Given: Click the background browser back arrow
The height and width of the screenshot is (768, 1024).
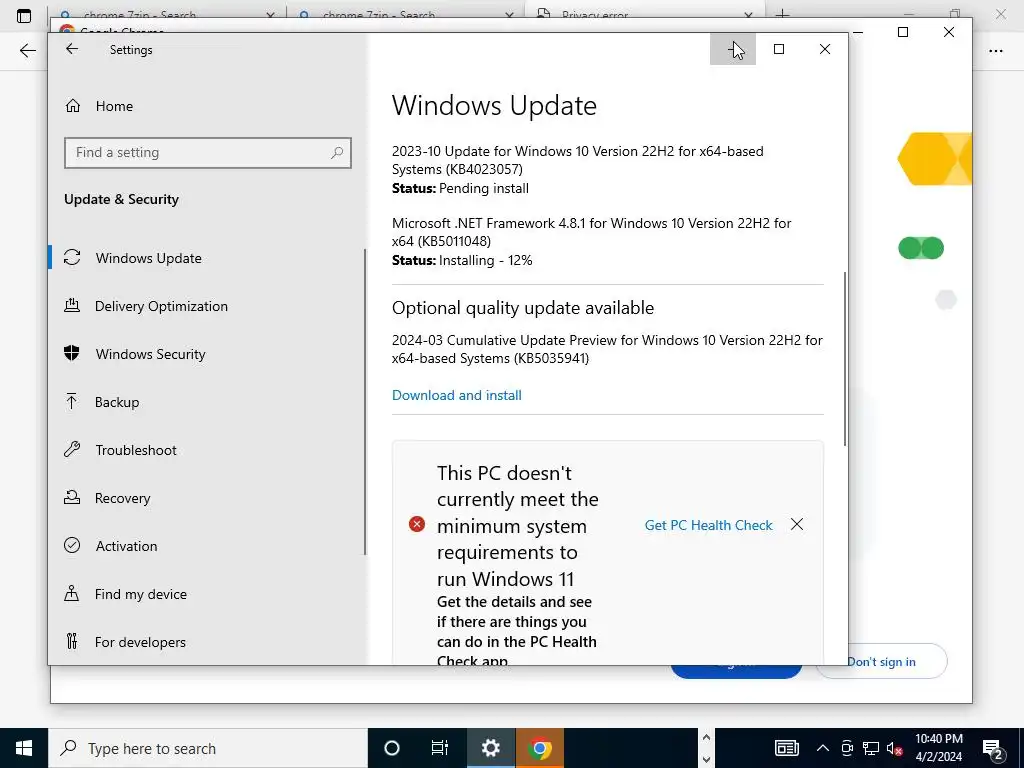Looking at the screenshot, I should (27, 50).
